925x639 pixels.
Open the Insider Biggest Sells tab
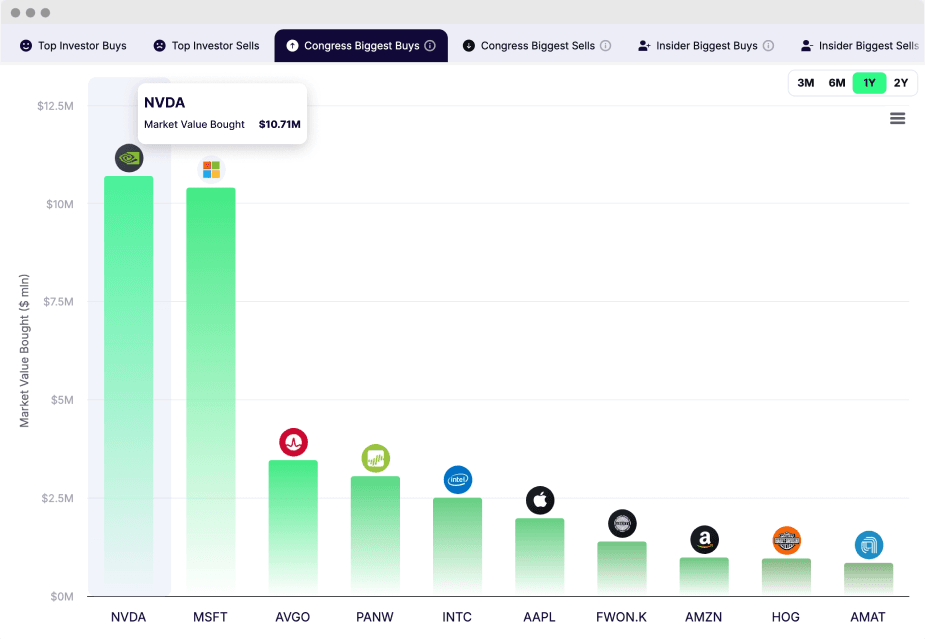click(x=859, y=45)
